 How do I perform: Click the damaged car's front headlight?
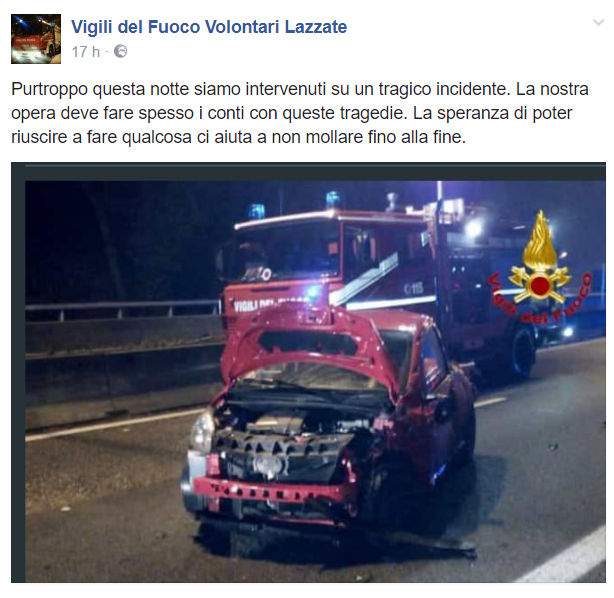tap(202, 431)
